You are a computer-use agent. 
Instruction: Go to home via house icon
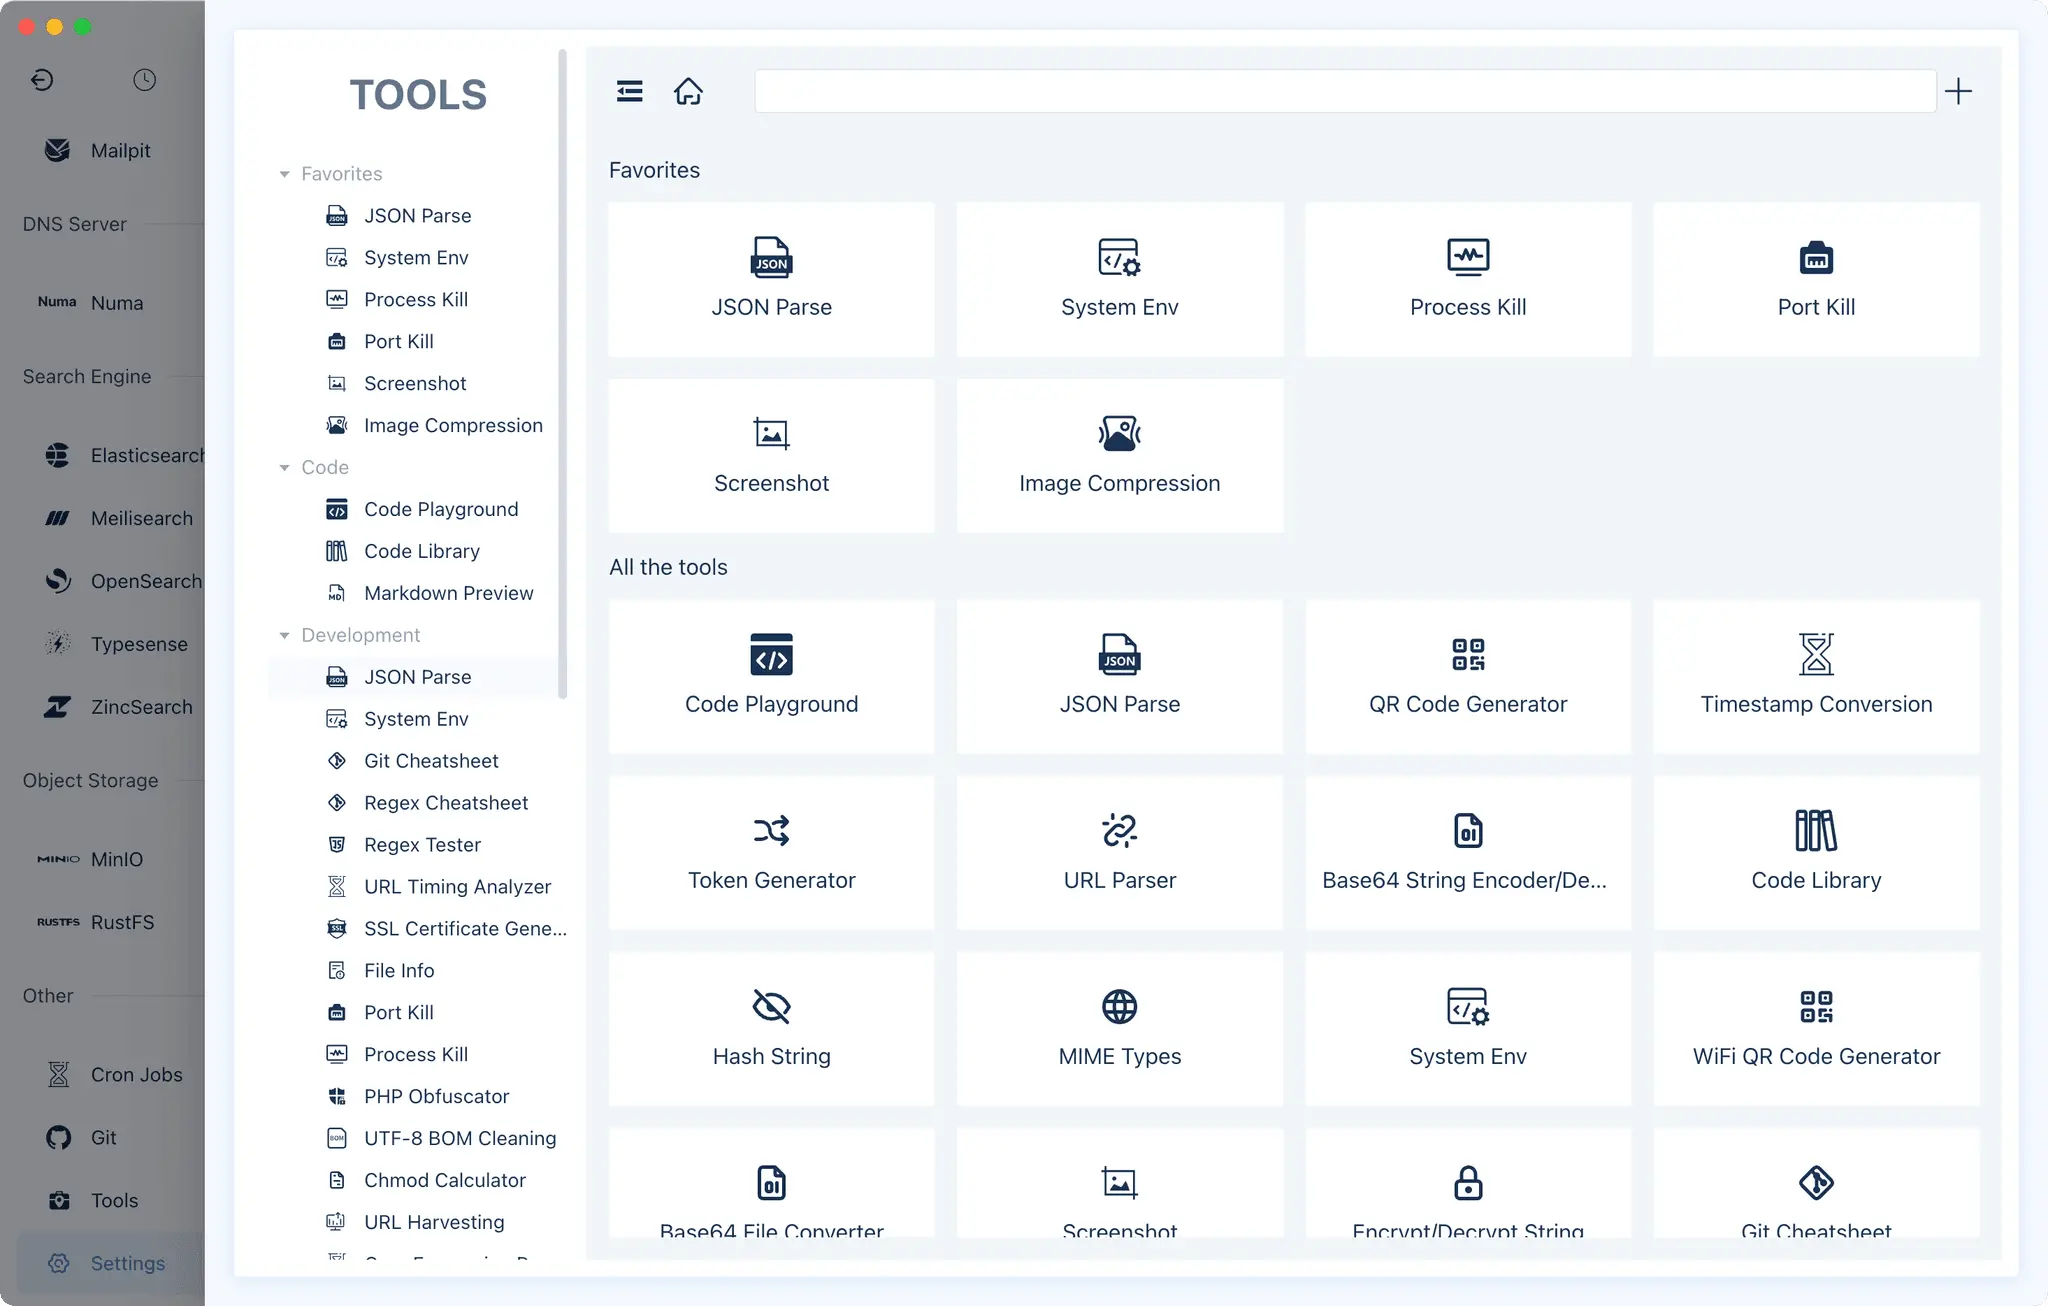[x=688, y=92]
